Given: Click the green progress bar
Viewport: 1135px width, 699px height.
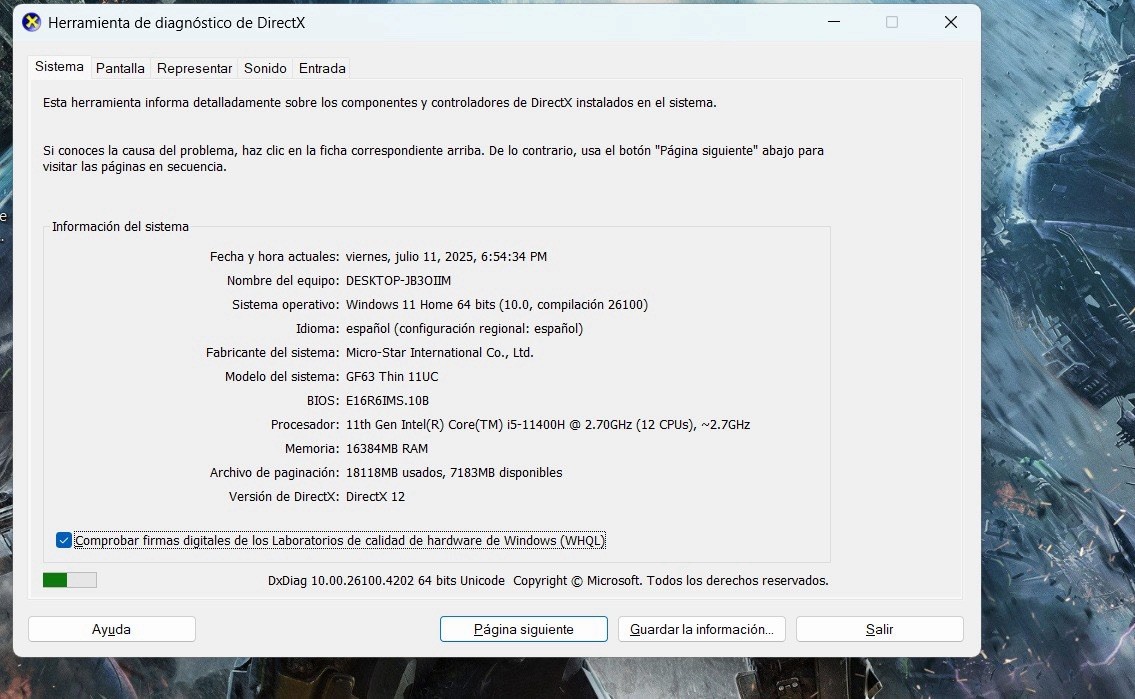Looking at the screenshot, I should (69, 580).
